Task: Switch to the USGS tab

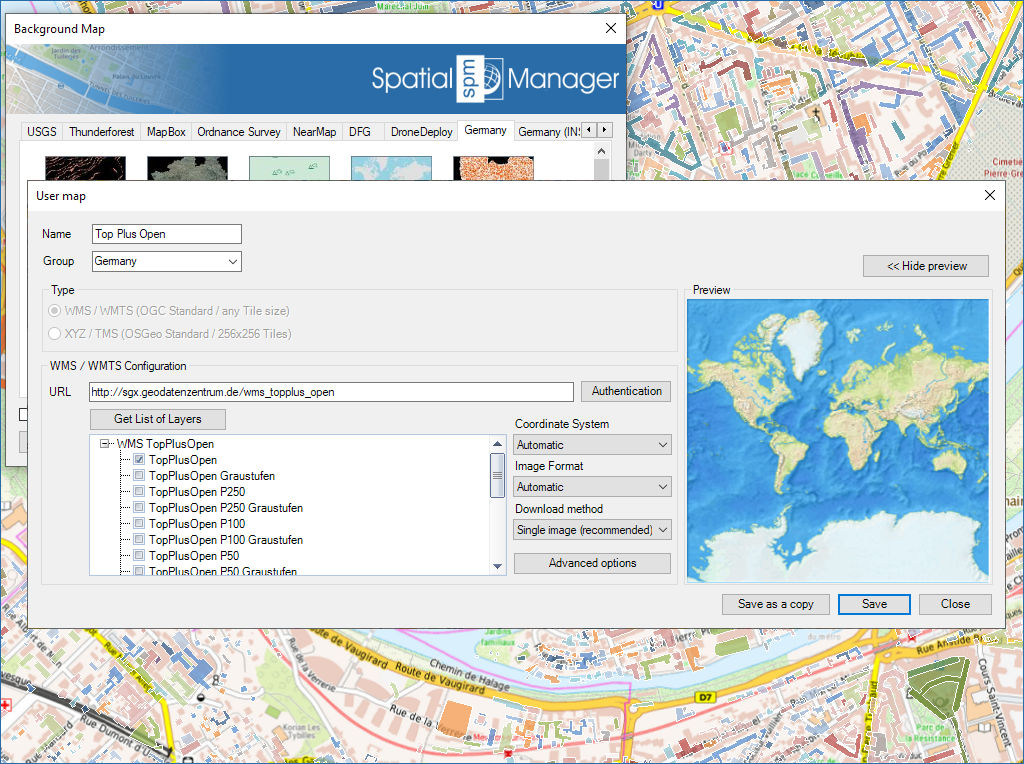Action: coord(42,132)
